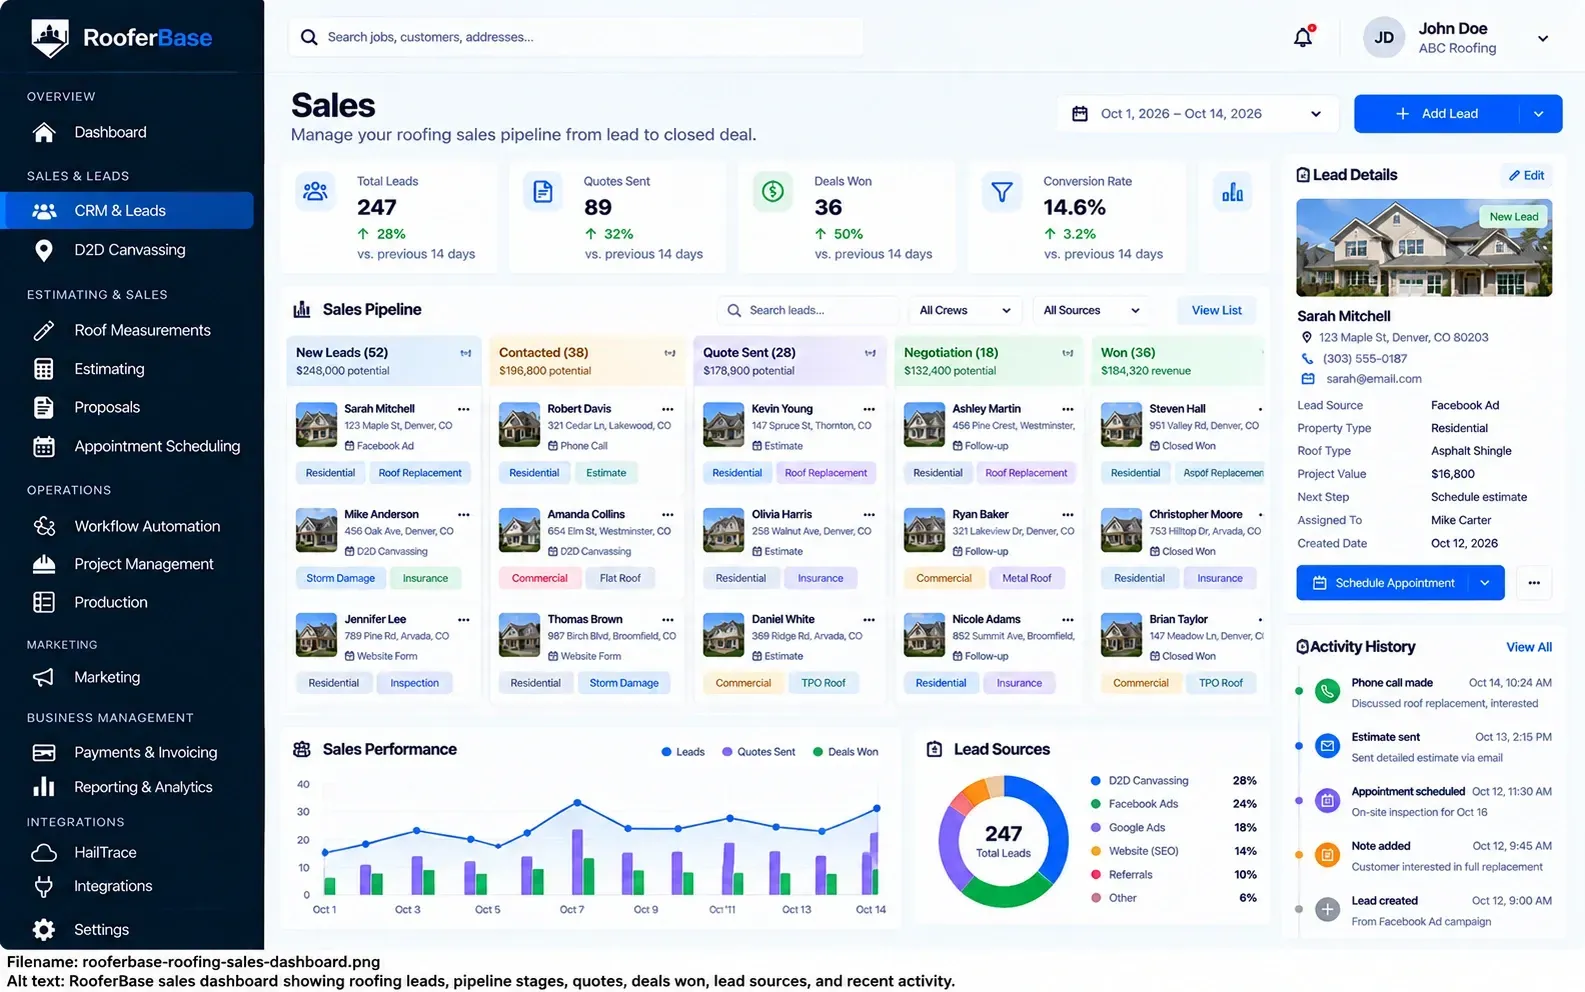
Task: Open more actions next to Schedule Appointment
Action: coord(1534,583)
